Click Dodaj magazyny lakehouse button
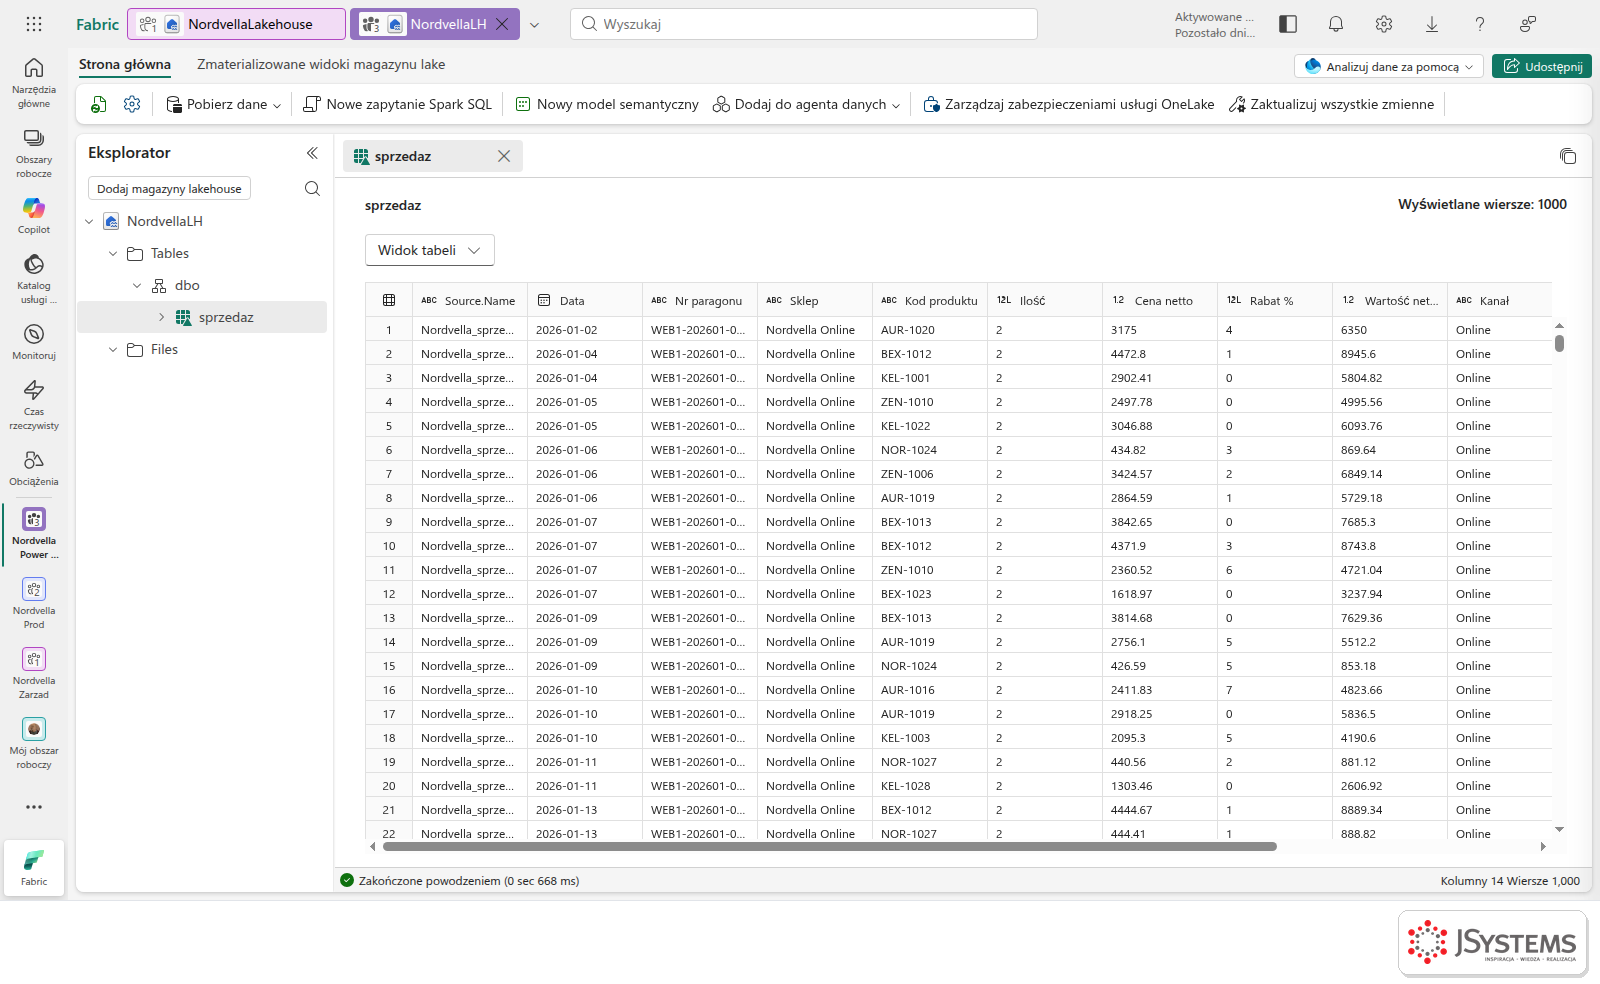The image size is (1600, 984). tap(169, 189)
